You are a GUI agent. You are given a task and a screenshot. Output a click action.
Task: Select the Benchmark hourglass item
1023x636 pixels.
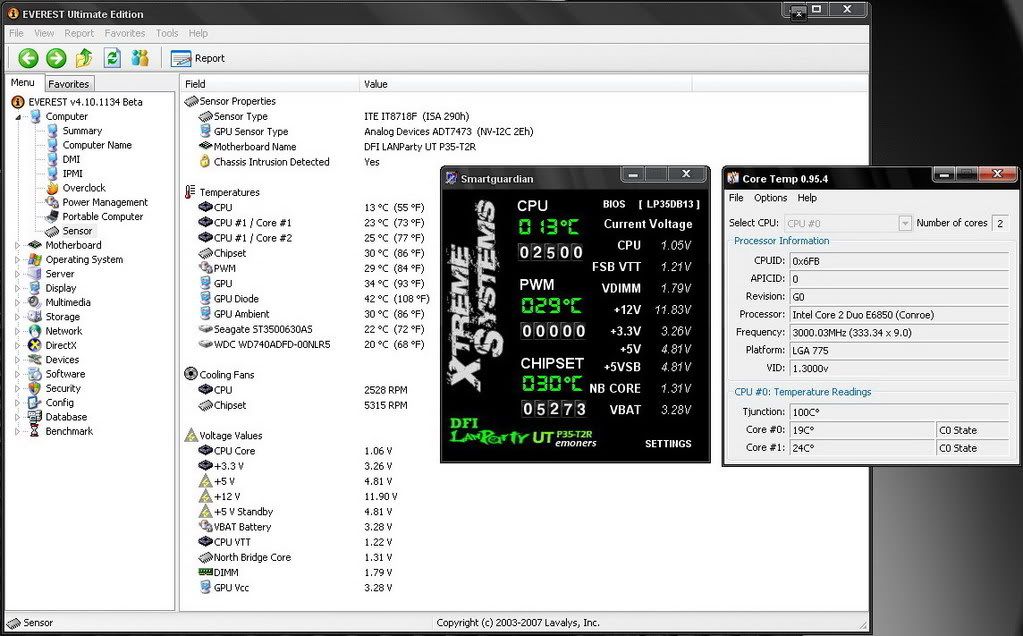point(35,431)
